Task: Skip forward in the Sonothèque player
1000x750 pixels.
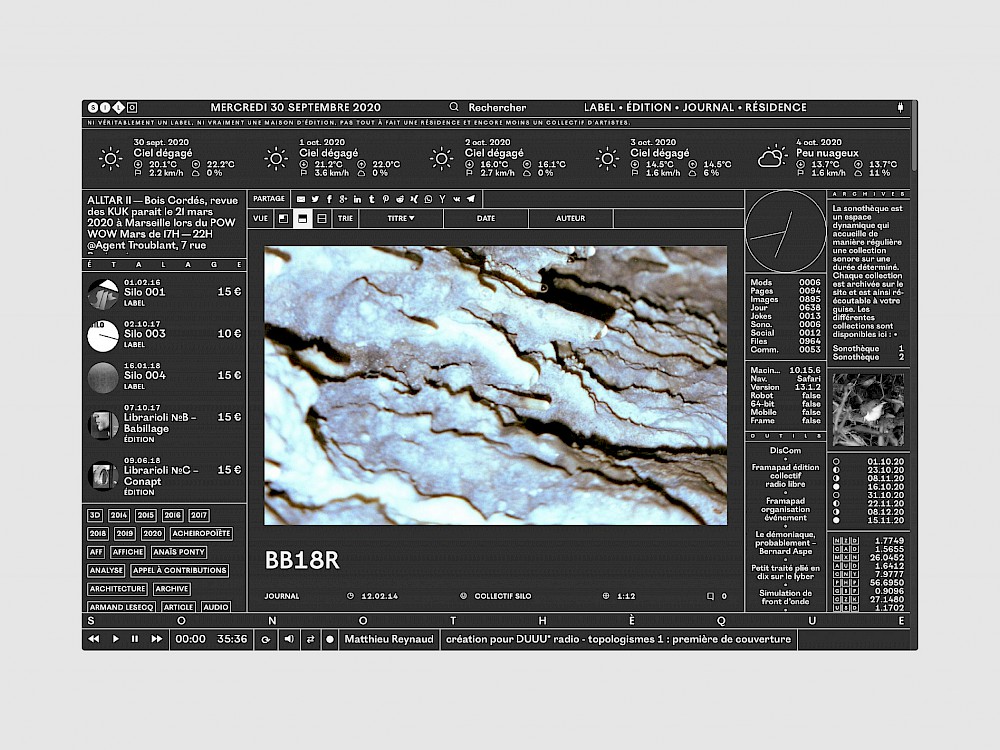Action: point(156,639)
